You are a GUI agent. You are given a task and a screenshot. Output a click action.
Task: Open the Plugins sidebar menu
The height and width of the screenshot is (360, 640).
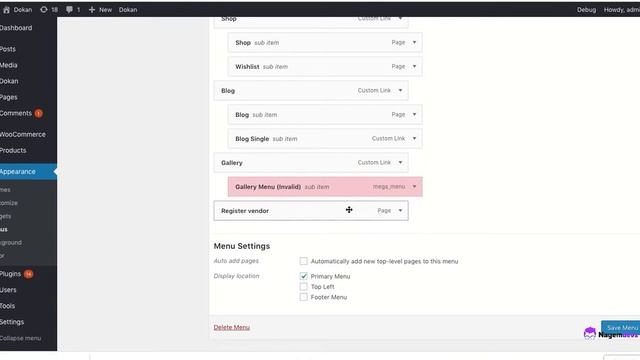point(11,273)
